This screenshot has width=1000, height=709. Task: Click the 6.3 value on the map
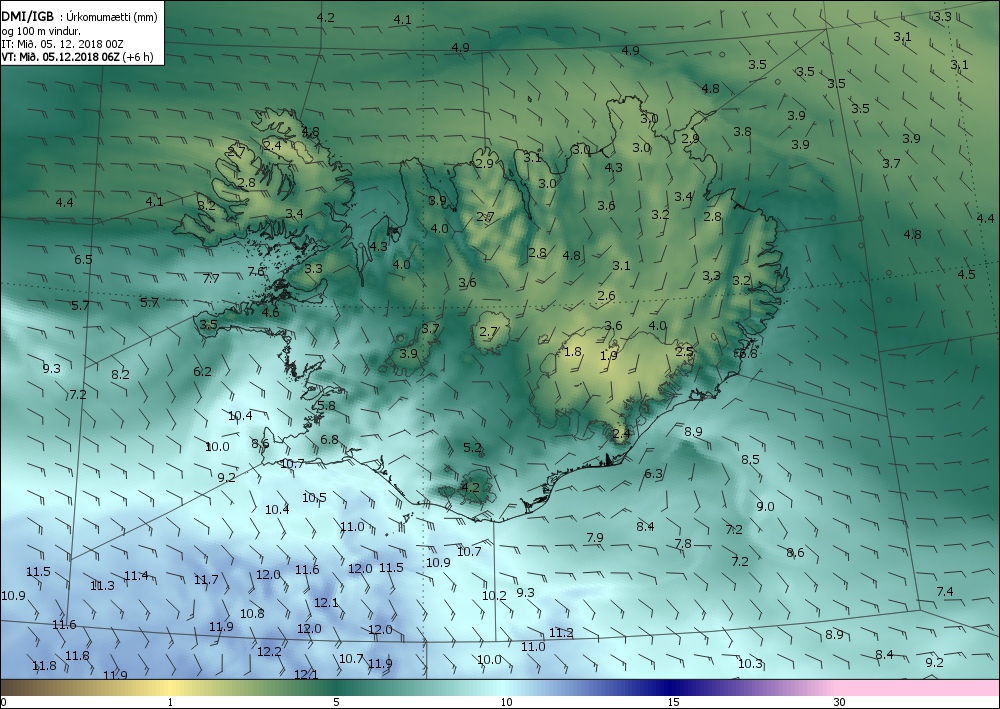[653, 473]
